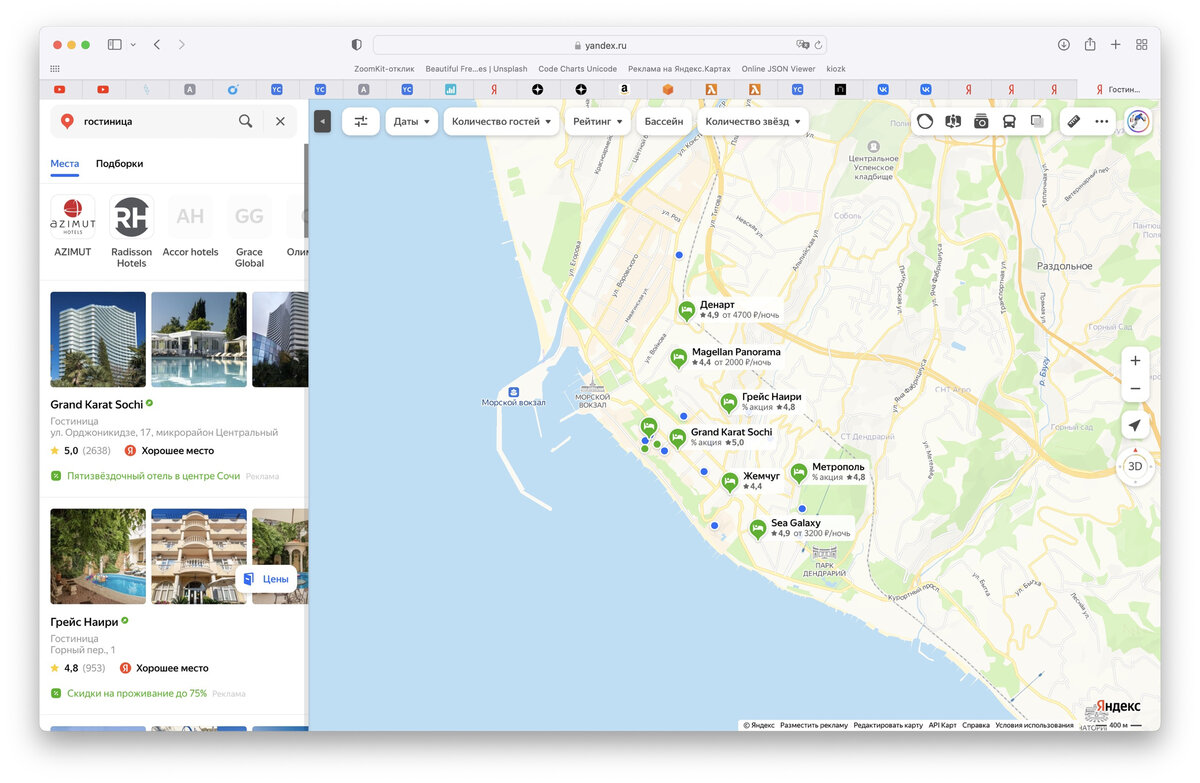This screenshot has height=783, width=1200.
Task: Click Грейс Наири map pin
Action: coord(729,402)
